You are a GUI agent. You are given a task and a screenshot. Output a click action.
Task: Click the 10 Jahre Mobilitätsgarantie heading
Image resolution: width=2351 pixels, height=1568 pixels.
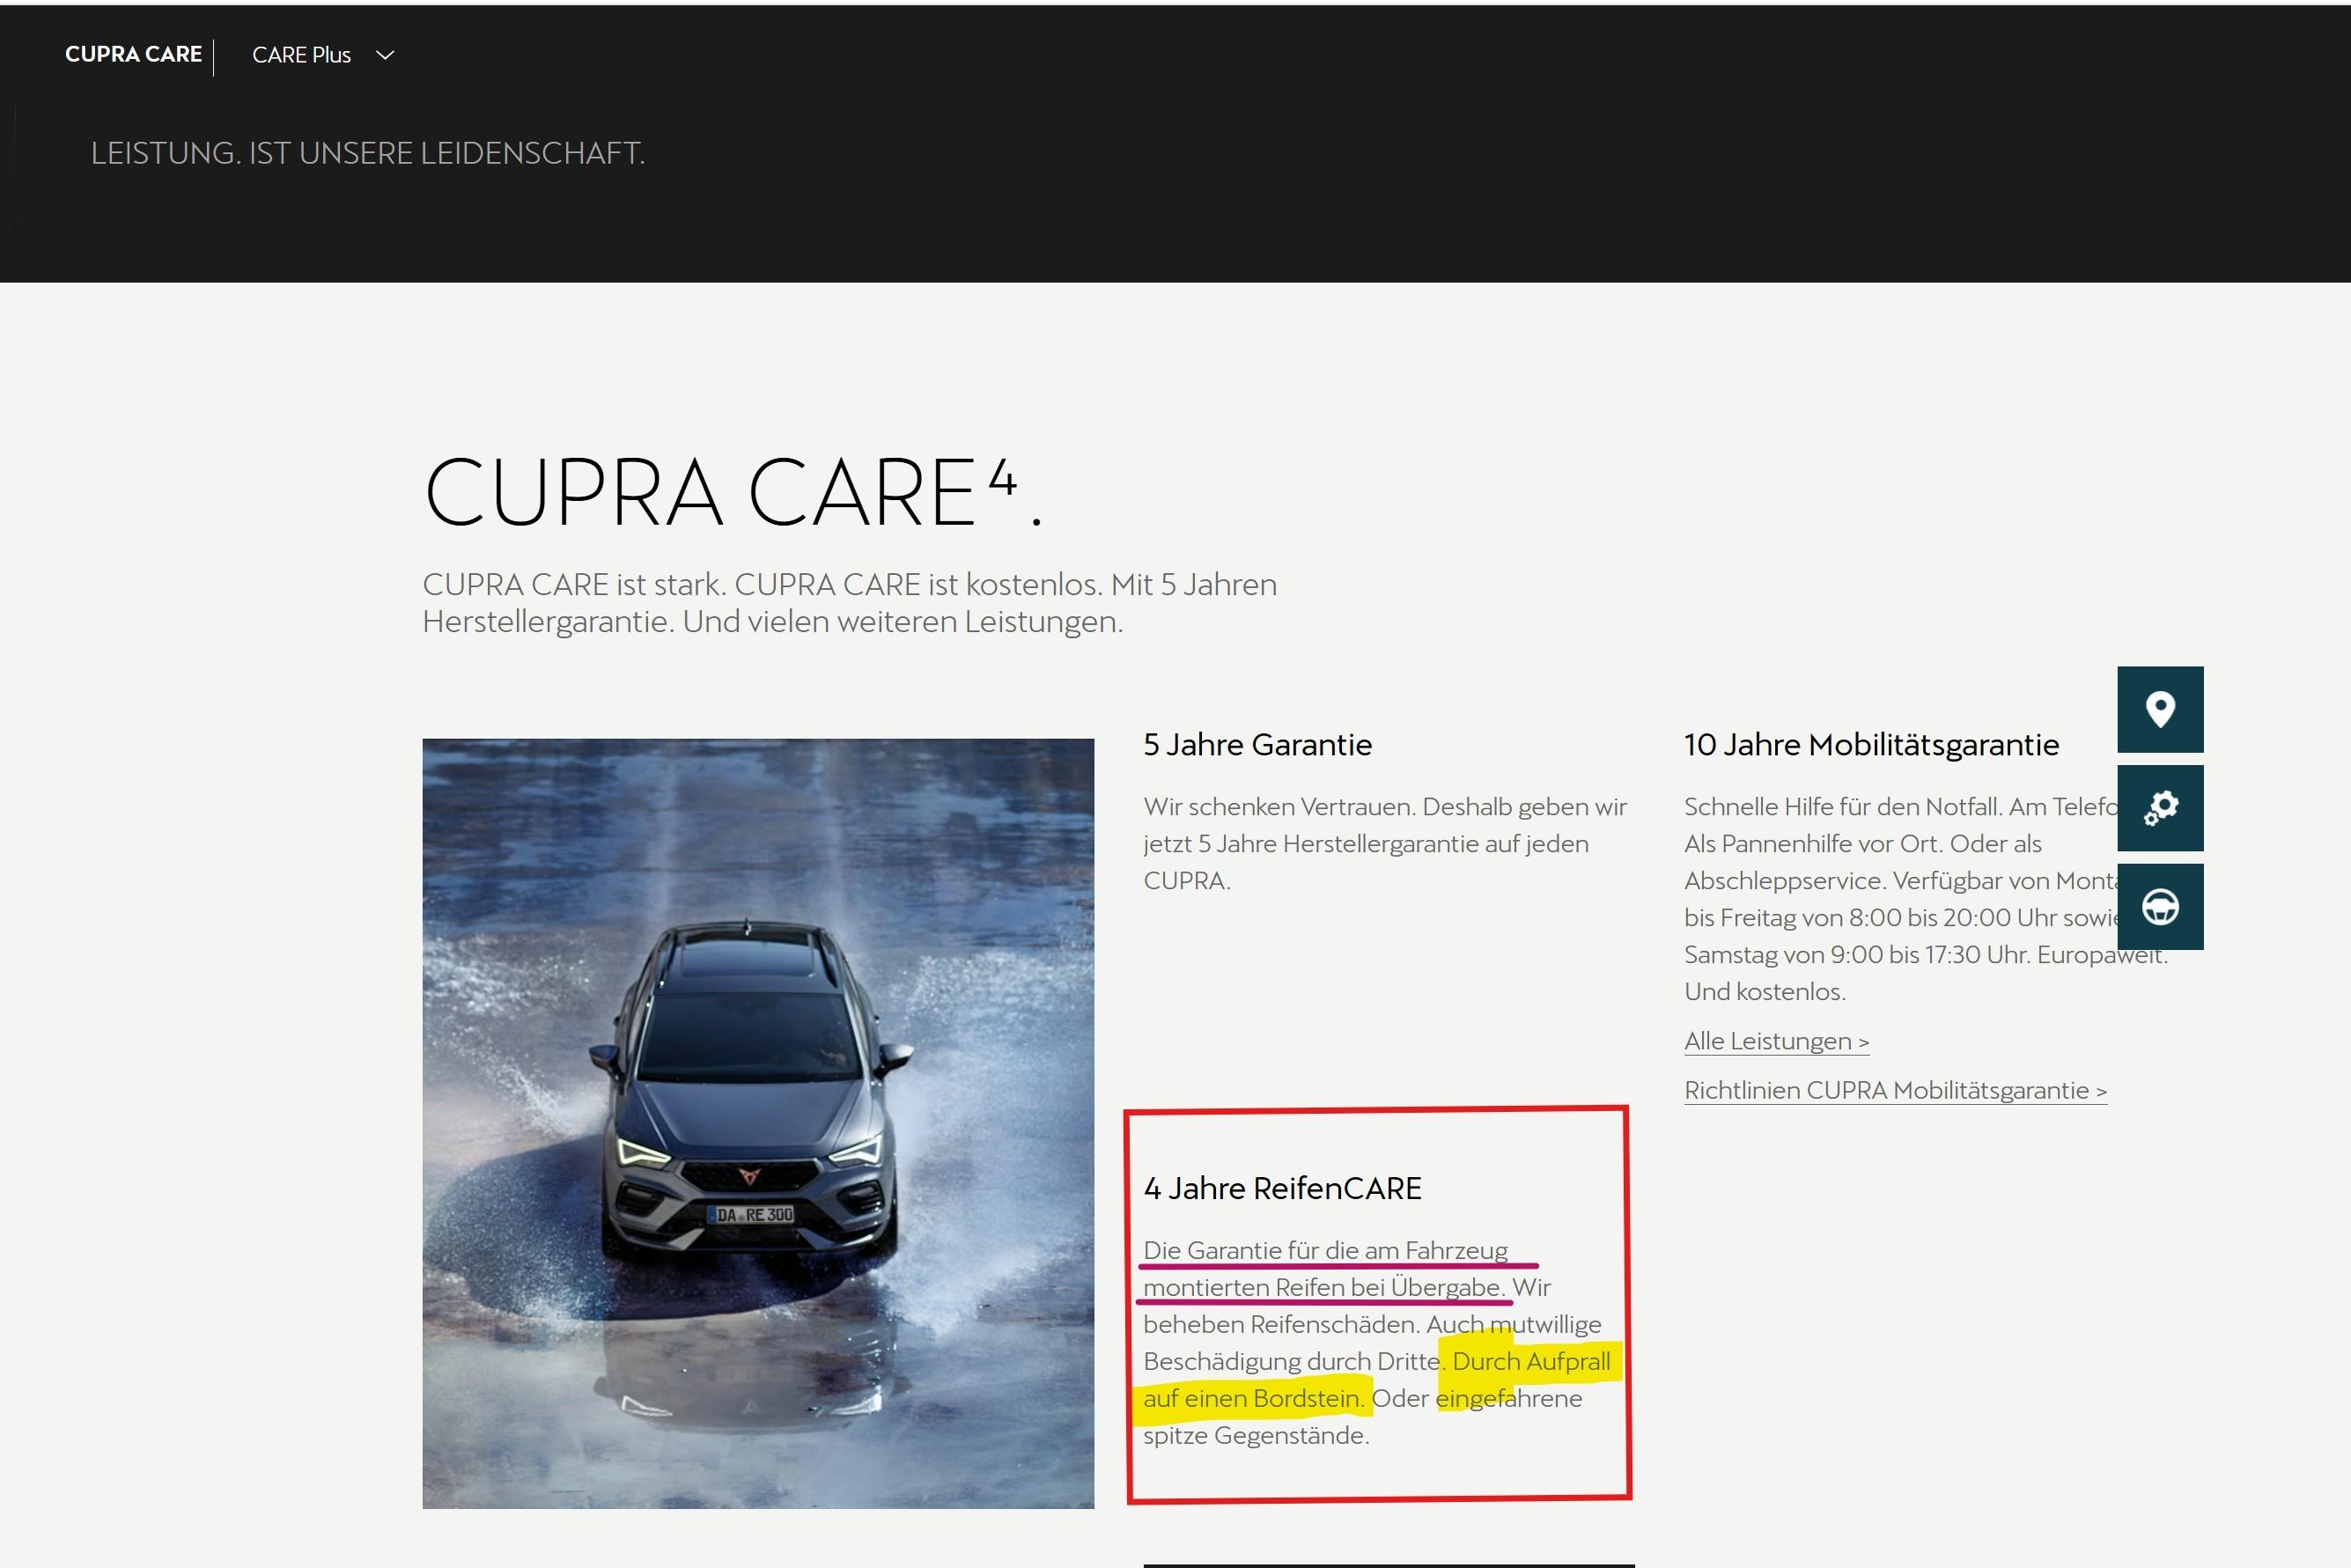click(1871, 745)
